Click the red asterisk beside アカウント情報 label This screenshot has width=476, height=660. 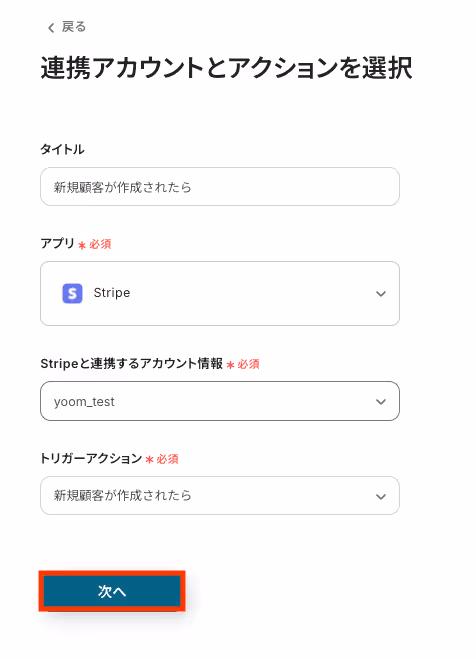[x=230, y=365]
